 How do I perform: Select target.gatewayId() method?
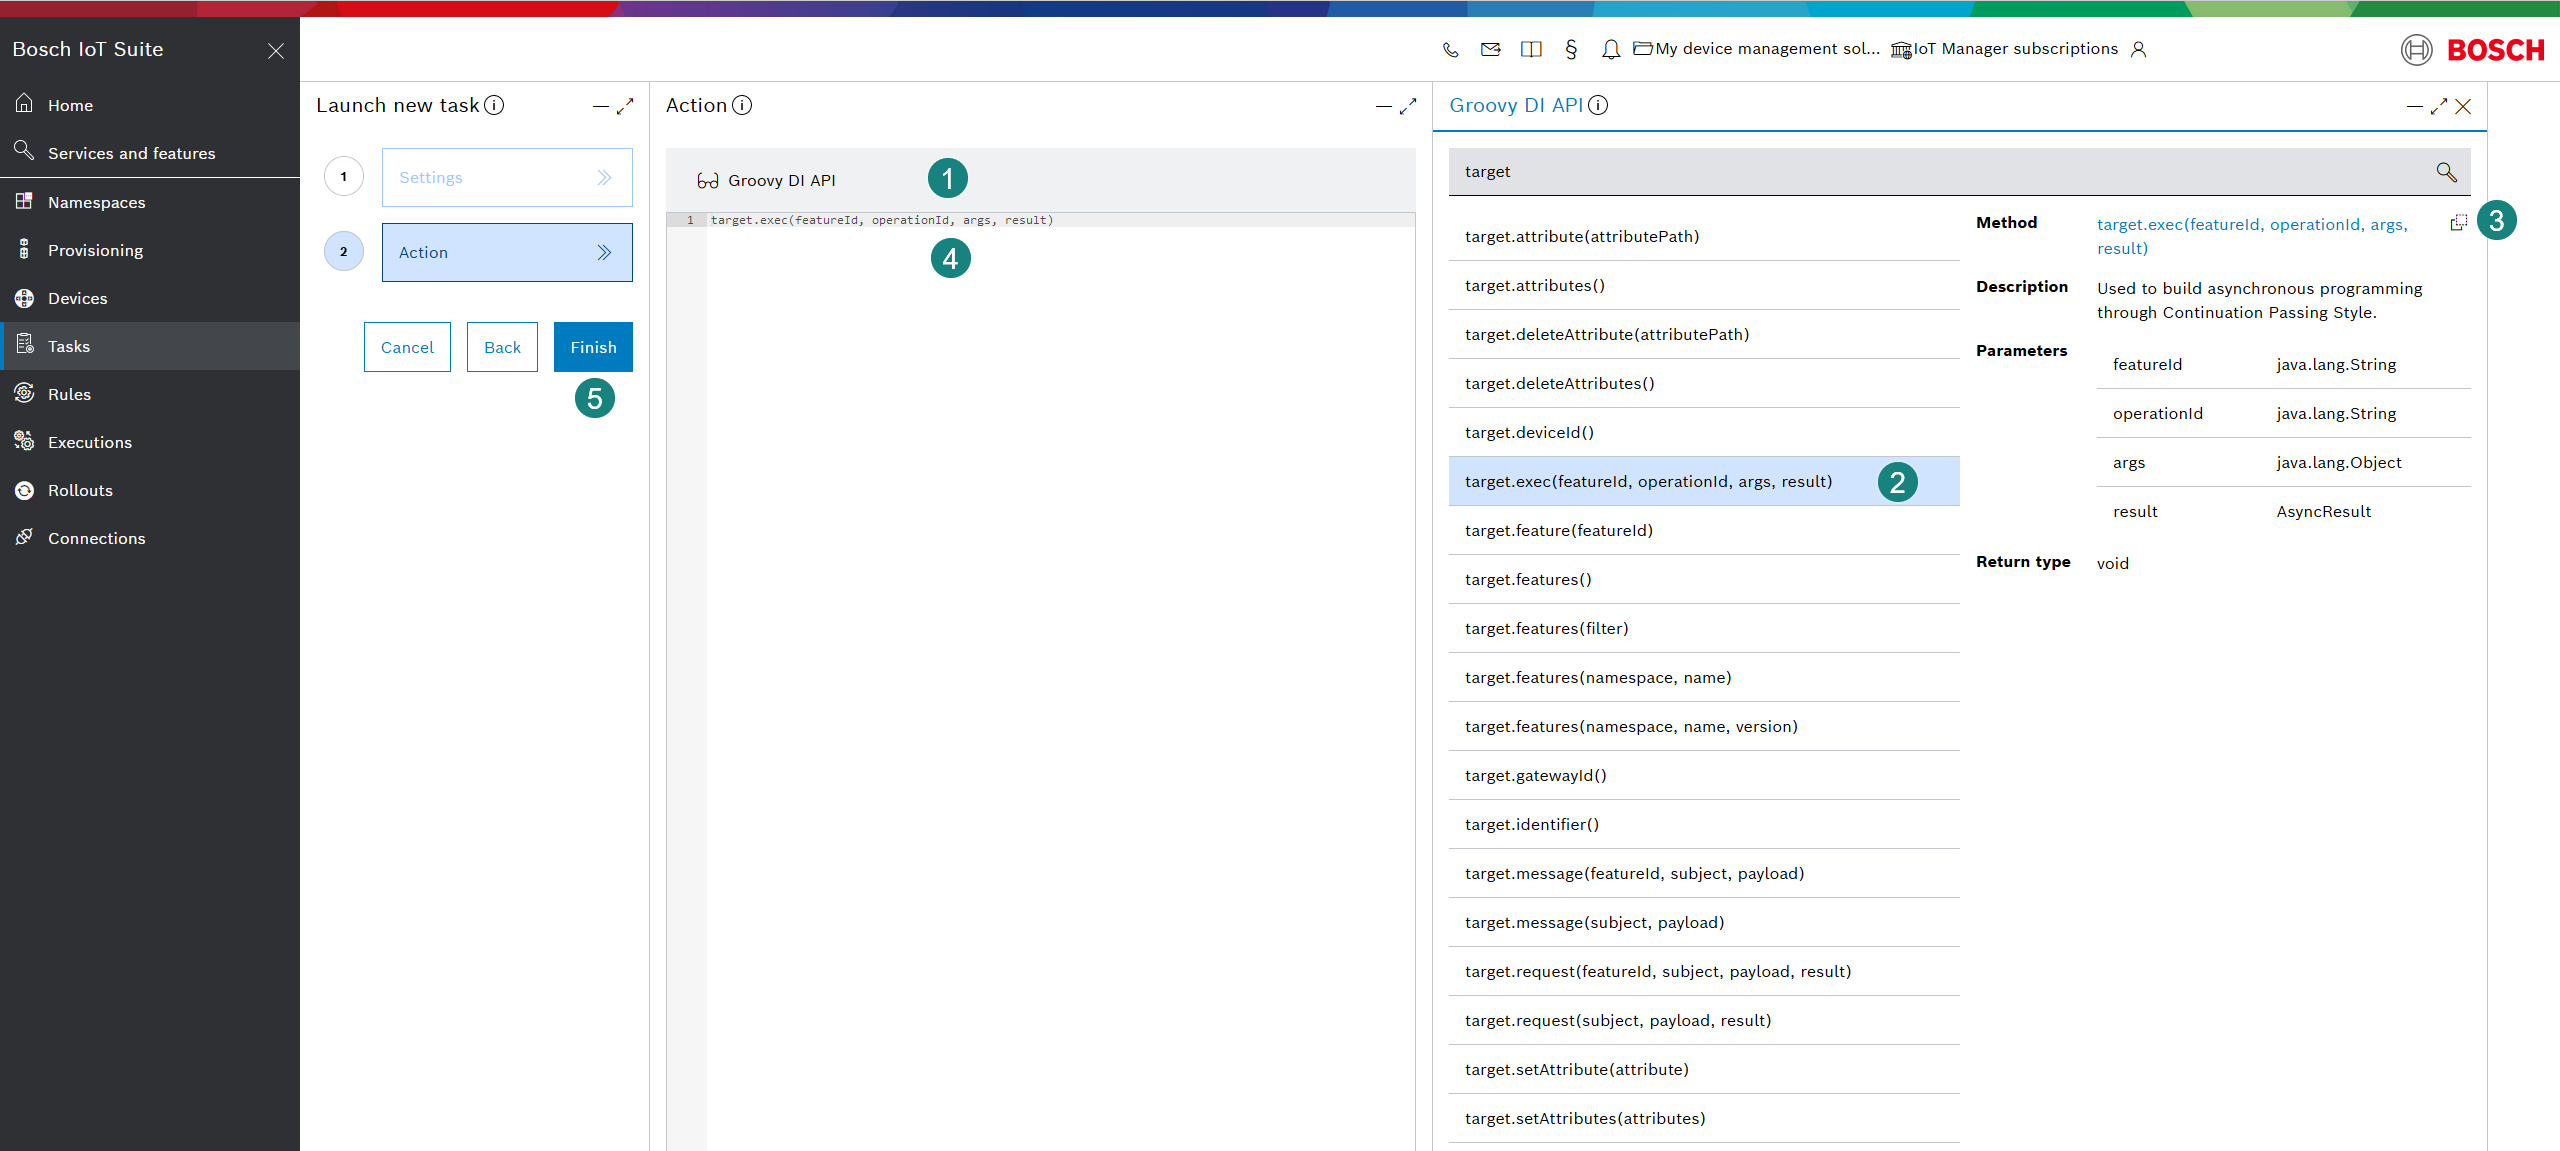point(1704,775)
